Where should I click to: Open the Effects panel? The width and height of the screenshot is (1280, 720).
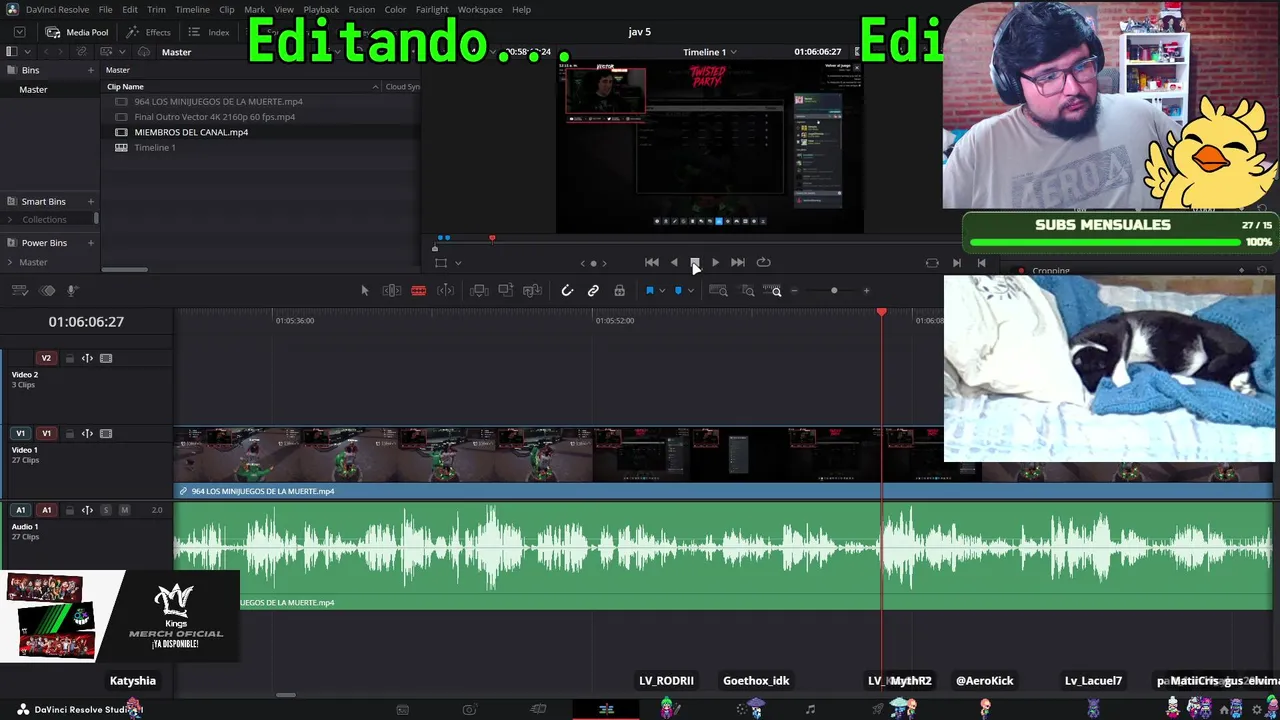tap(149, 32)
